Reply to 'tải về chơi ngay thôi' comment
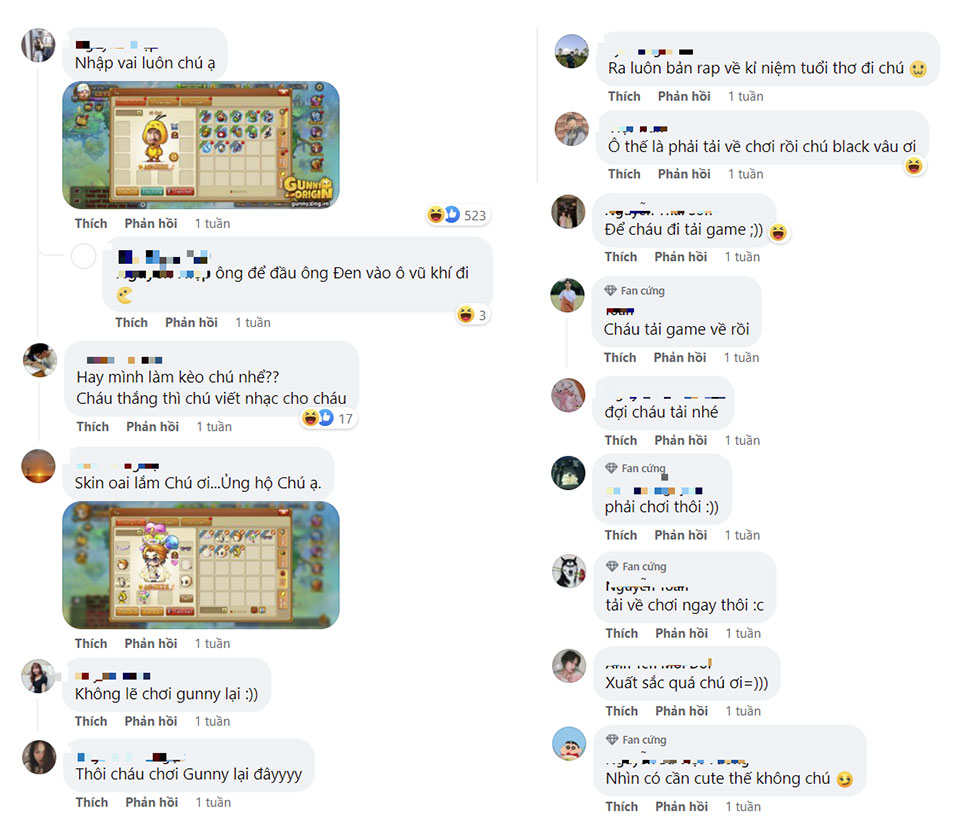Image resolution: width=960 pixels, height=829 pixels. point(681,633)
